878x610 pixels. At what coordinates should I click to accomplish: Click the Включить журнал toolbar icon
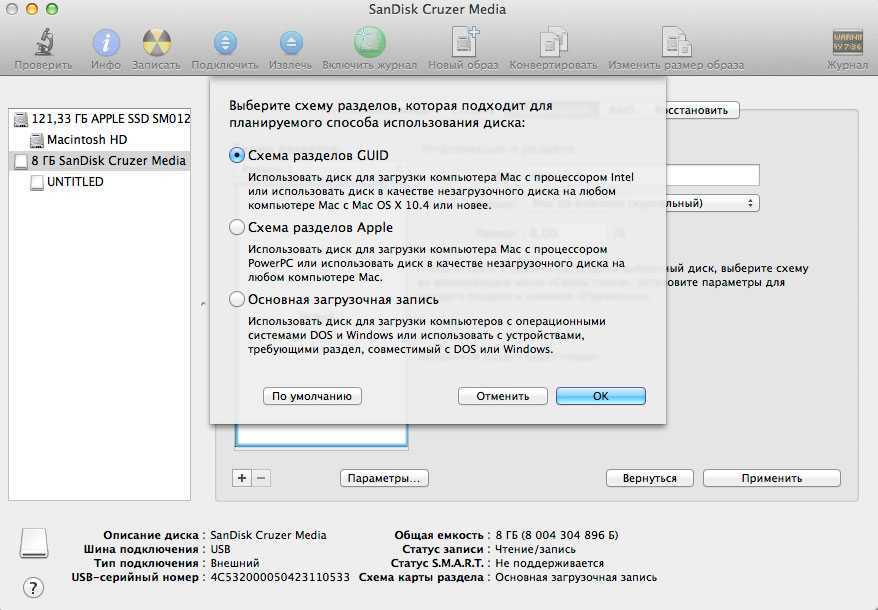370,42
